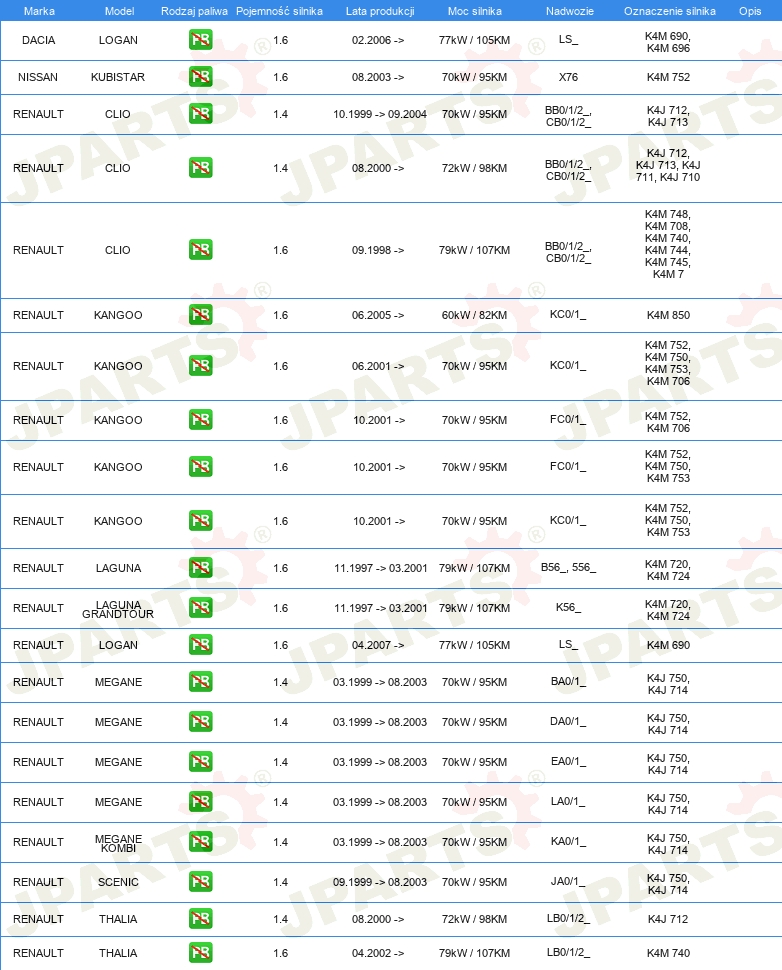Click the DACIA brand cell
The width and height of the screenshot is (782, 970).
tap(38, 40)
